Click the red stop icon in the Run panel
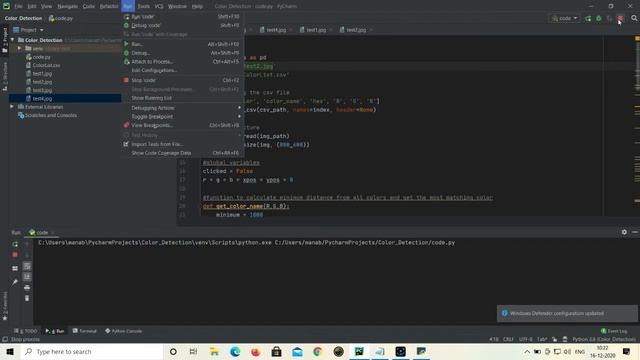Image resolution: width=640 pixels, height=360 pixels. (15, 255)
